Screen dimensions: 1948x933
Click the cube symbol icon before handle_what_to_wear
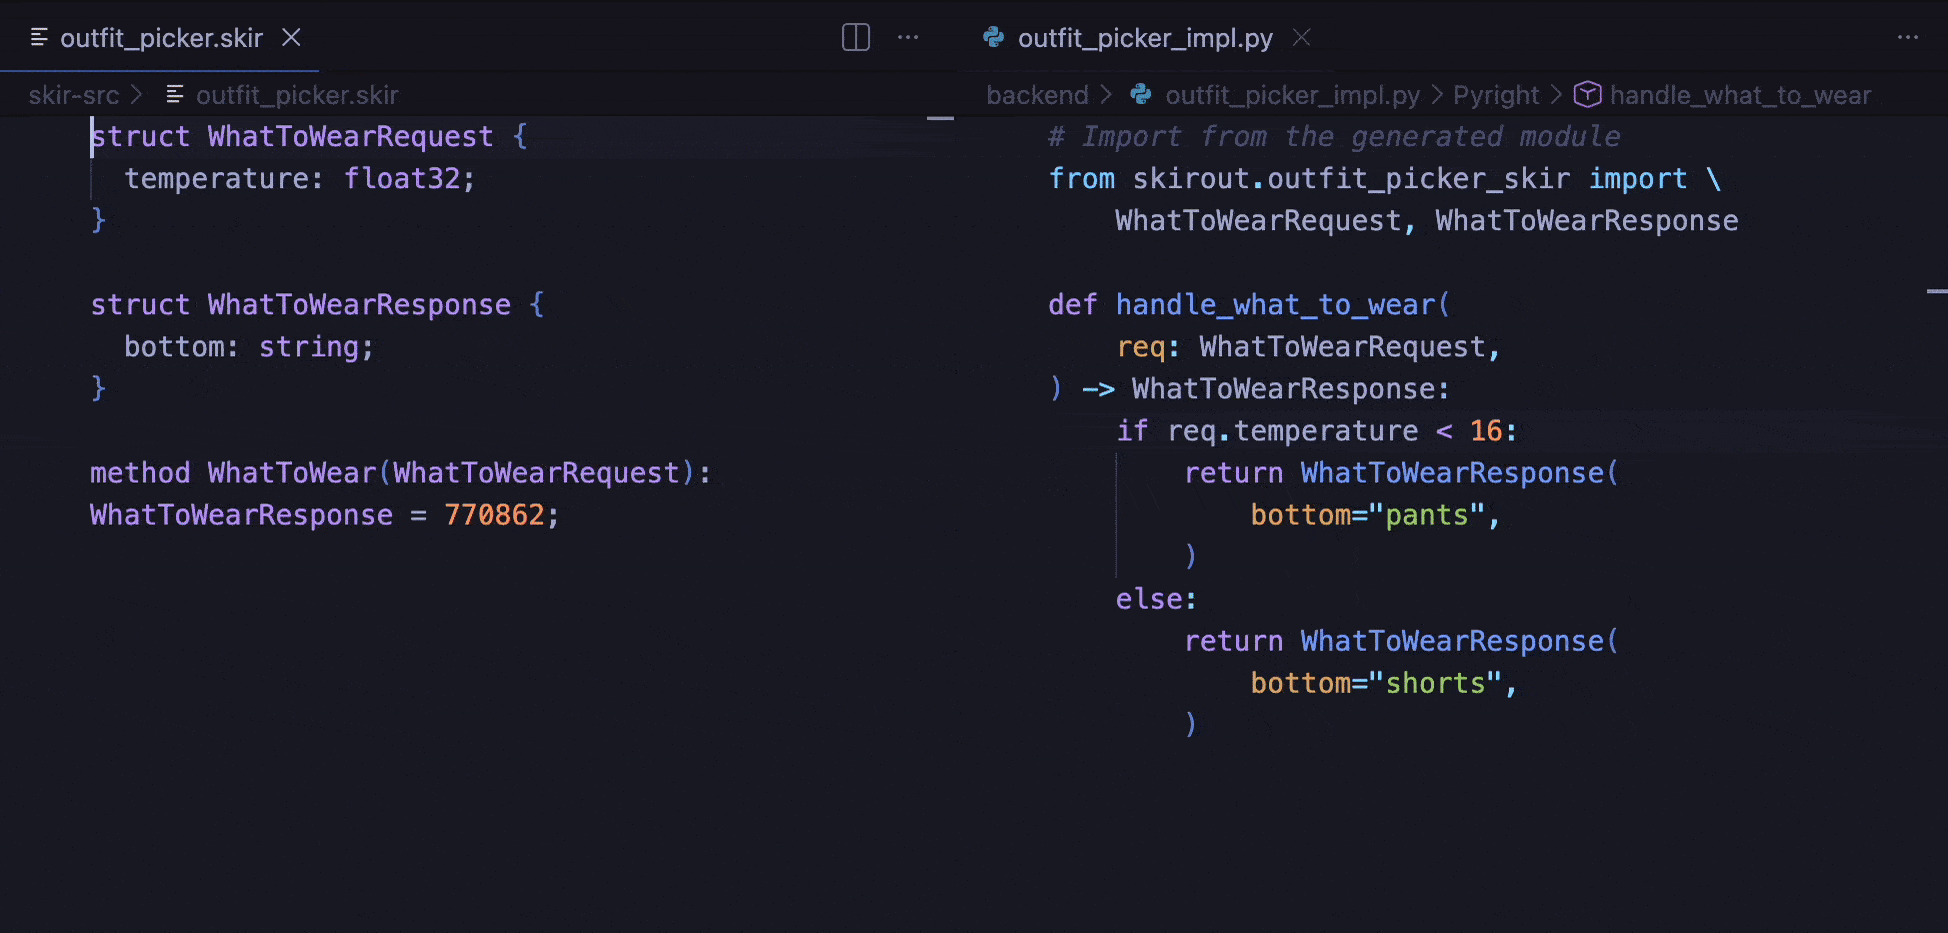(x=1588, y=93)
